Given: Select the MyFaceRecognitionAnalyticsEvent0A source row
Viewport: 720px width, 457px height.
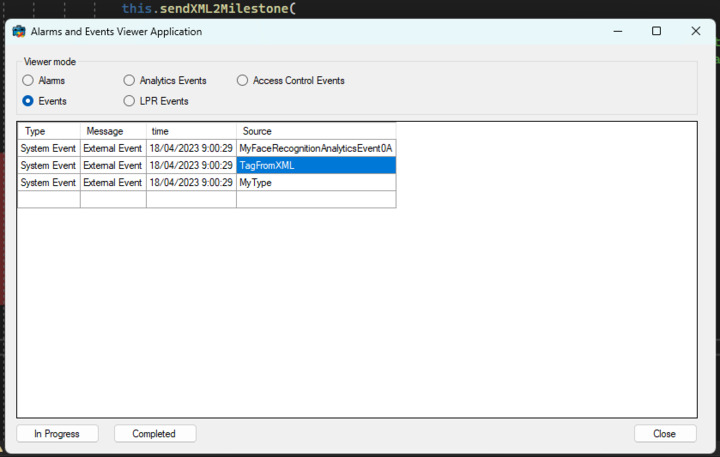Looking at the screenshot, I should (x=315, y=148).
